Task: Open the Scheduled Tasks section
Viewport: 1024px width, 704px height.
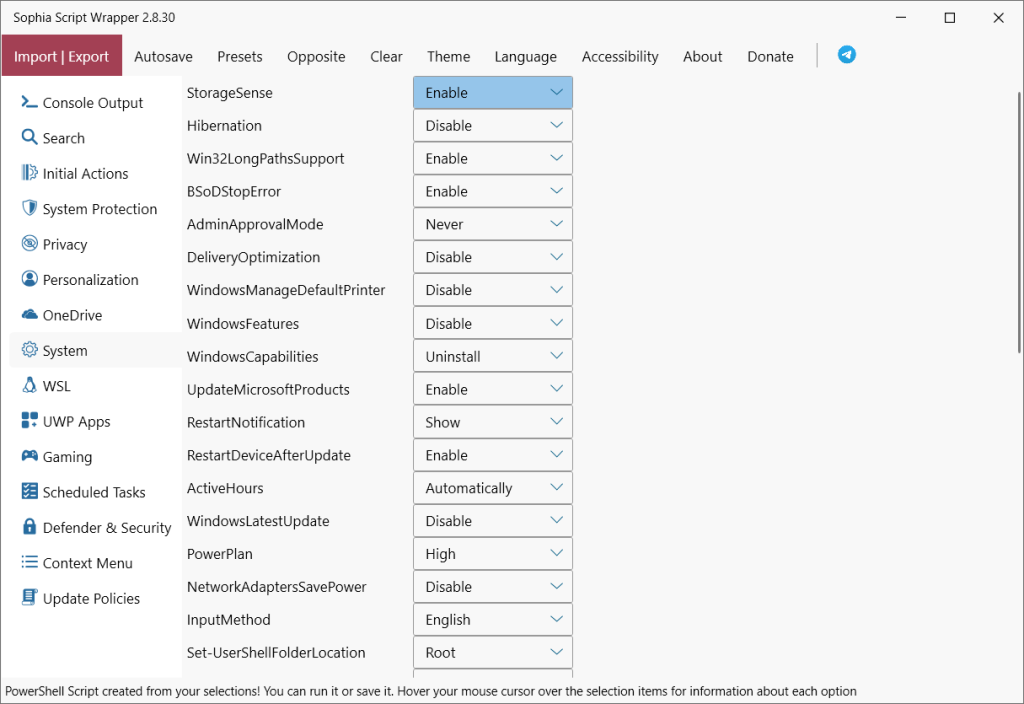Action: 95,492
